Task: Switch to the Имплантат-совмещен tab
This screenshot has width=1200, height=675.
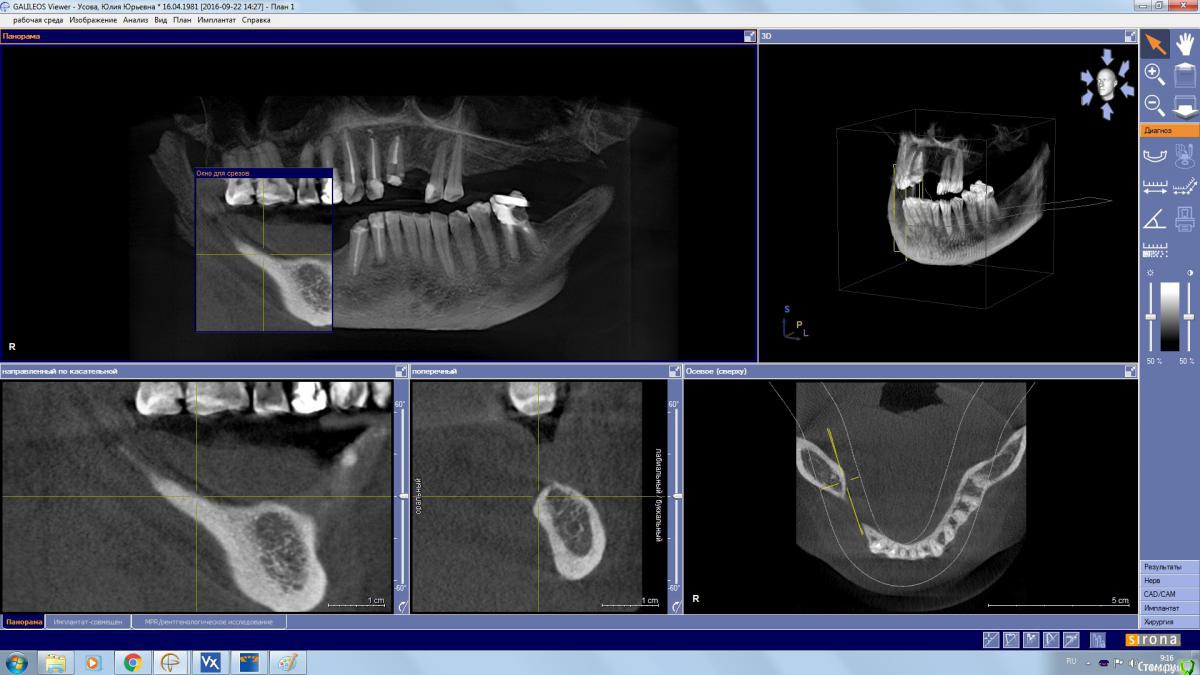Action: click(88, 622)
